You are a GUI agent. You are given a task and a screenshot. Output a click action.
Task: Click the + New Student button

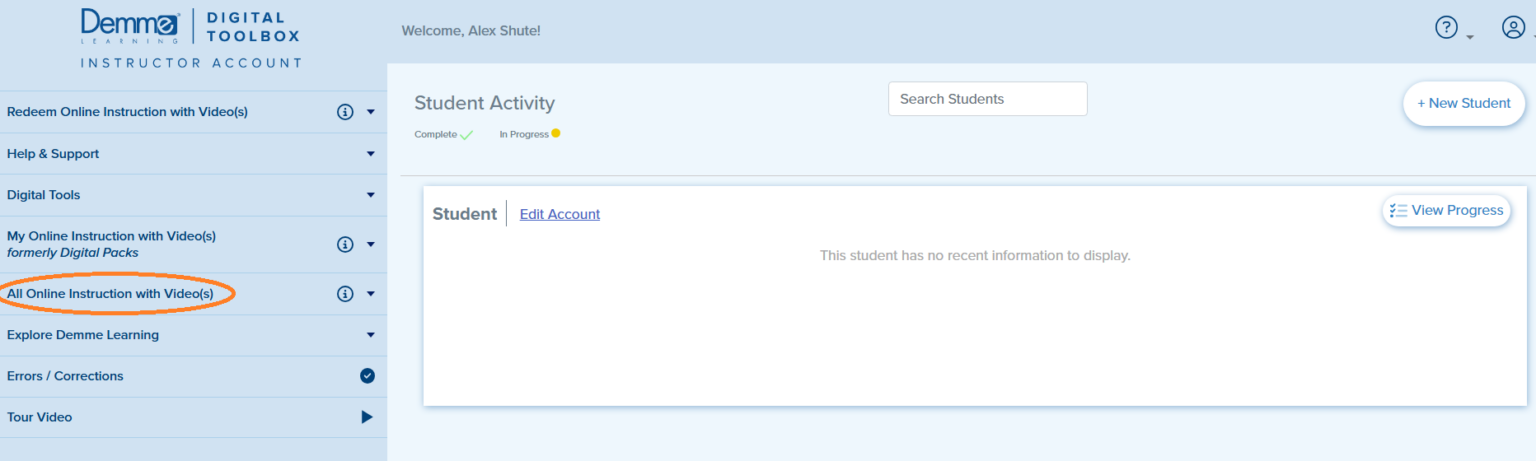point(1463,104)
